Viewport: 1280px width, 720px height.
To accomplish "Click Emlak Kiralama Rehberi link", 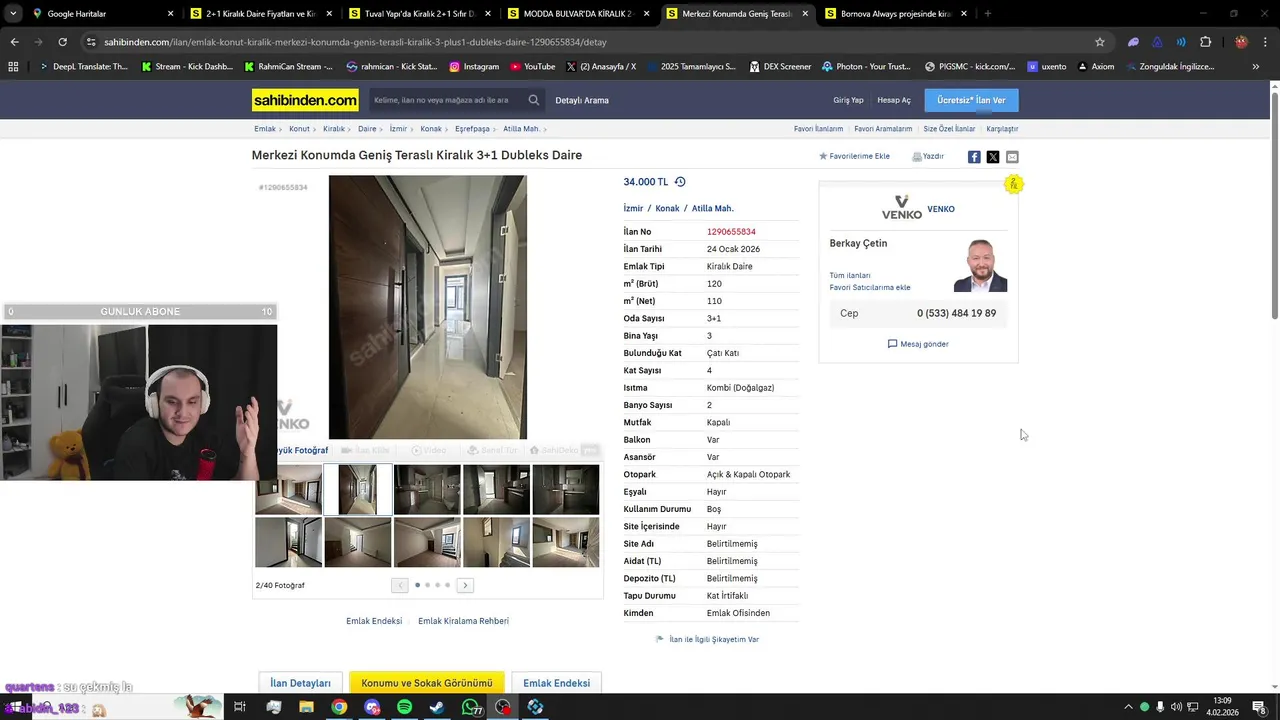I will tap(463, 621).
